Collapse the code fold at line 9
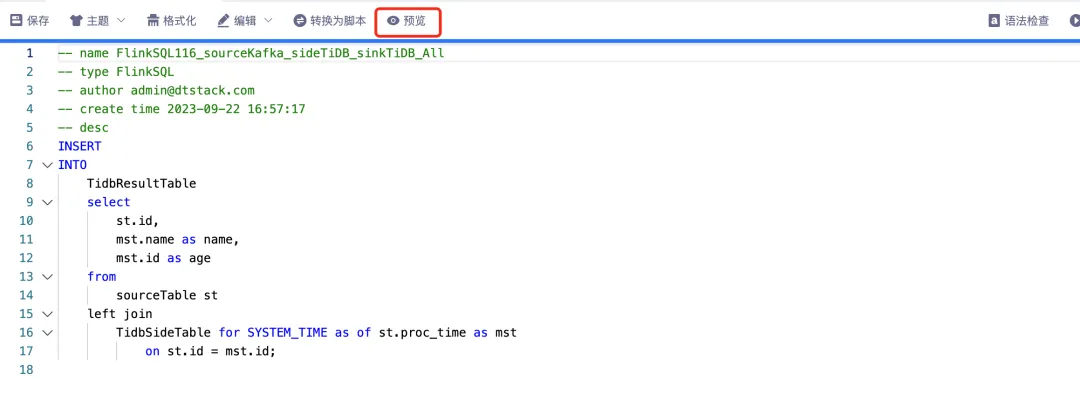Viewport: 1080px width, 407px height. pyautogui.click(x=47, y=202)
